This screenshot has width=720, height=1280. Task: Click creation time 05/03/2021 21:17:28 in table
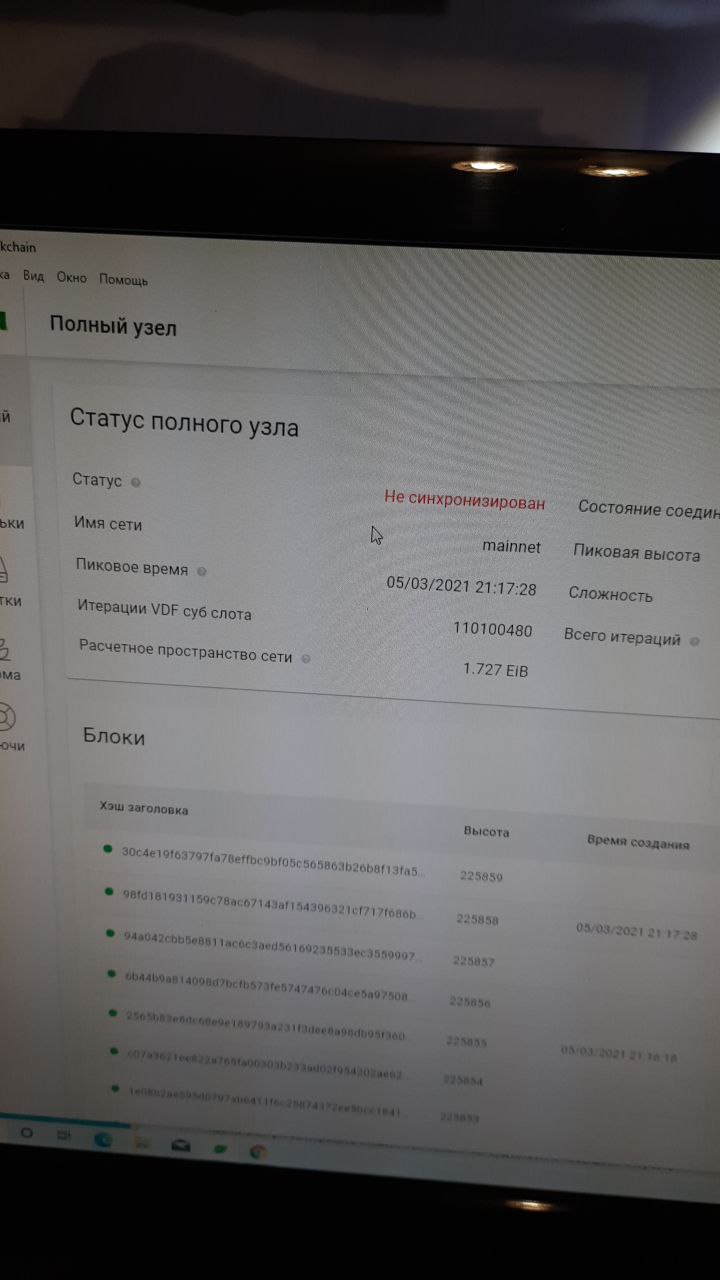[637, 931]
